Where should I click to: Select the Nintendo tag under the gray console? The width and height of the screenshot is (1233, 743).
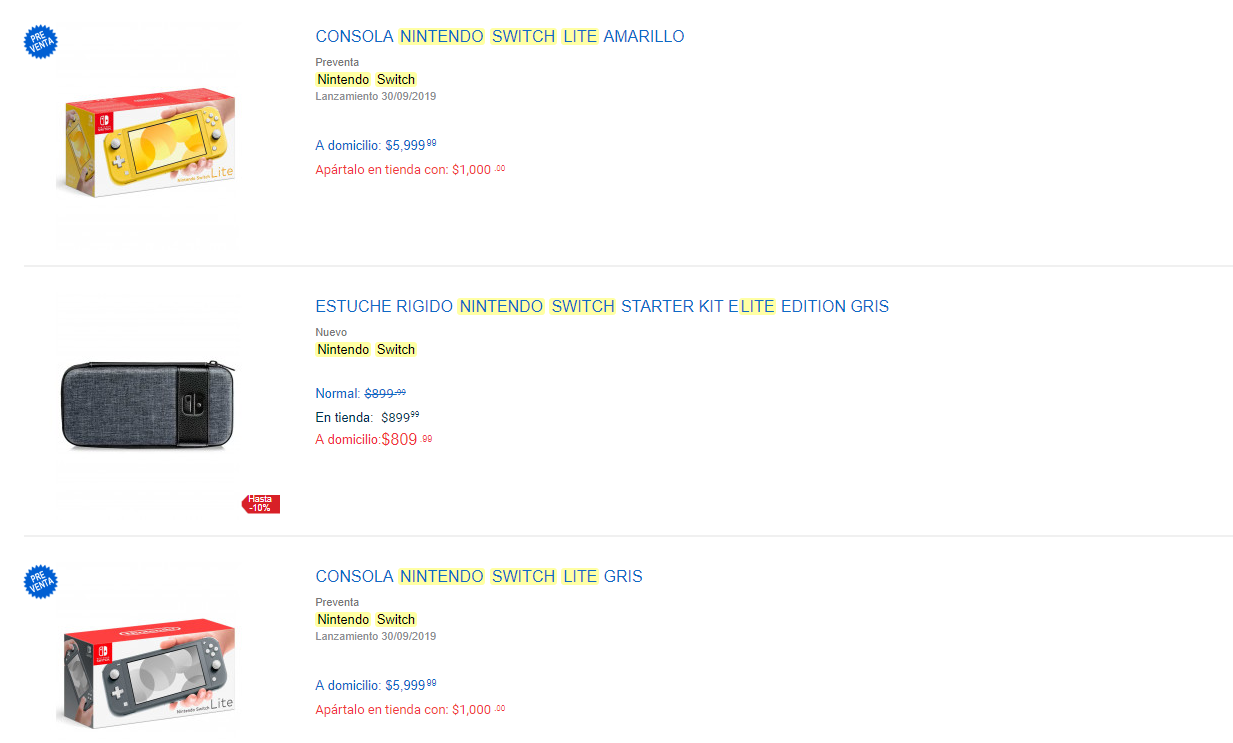click(343, 619)
